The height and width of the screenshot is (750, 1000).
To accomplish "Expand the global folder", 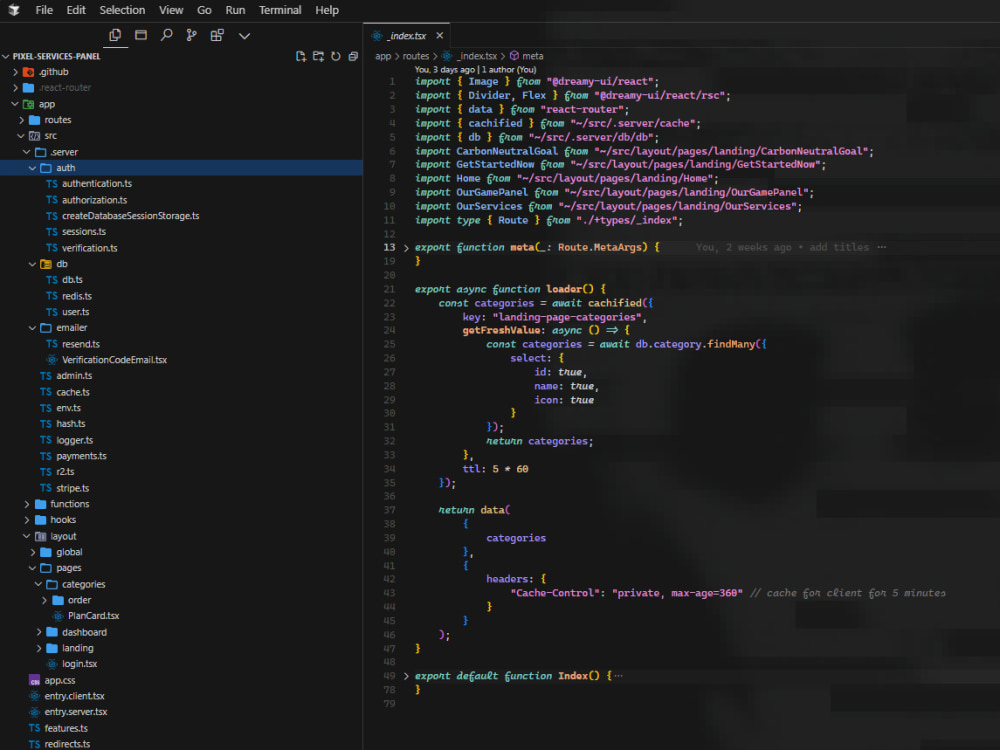I will [33, 552].
